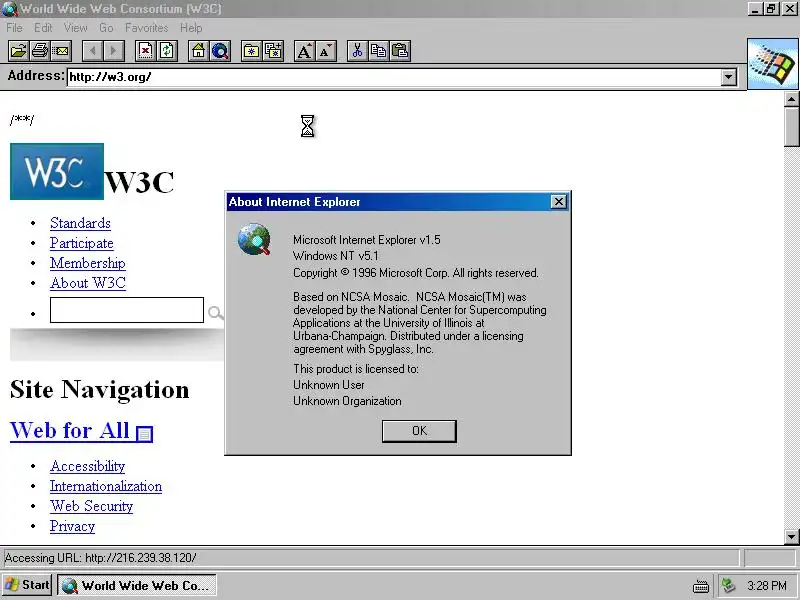Click the Send mail toolbar icon

tap(61, 51)
